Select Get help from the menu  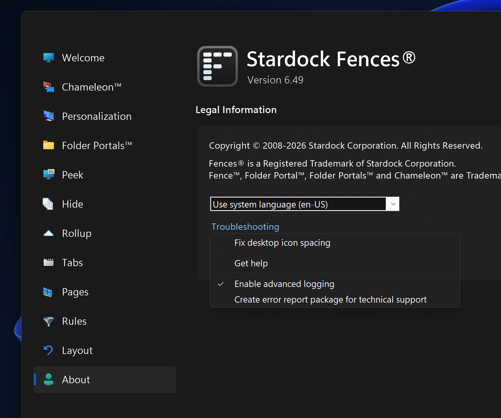(x=335, y=263)
